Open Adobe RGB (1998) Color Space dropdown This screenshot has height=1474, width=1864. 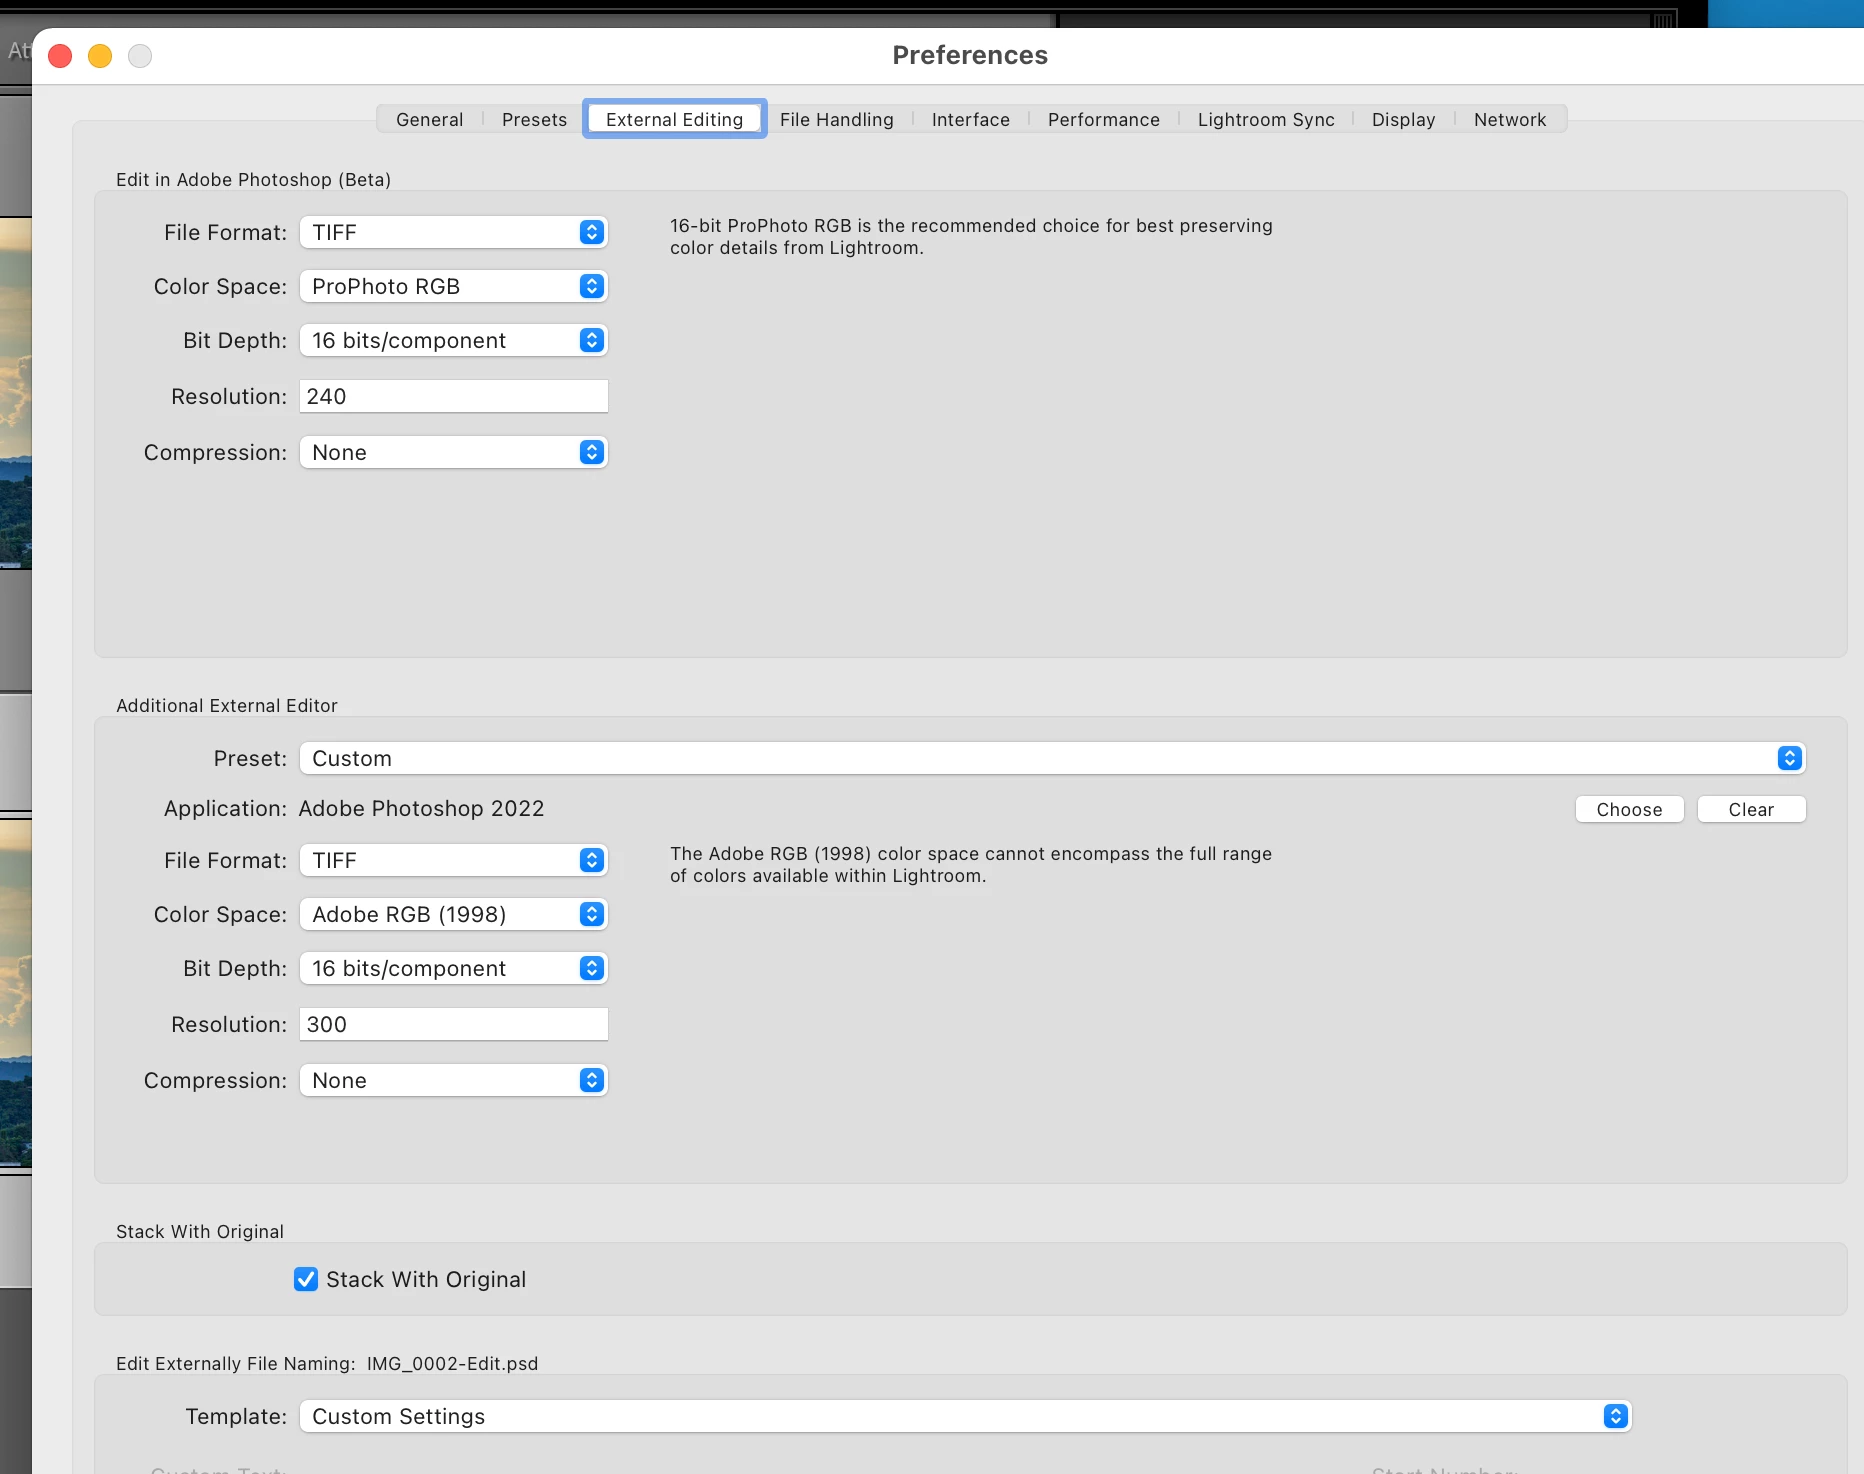tap(454, 914)
